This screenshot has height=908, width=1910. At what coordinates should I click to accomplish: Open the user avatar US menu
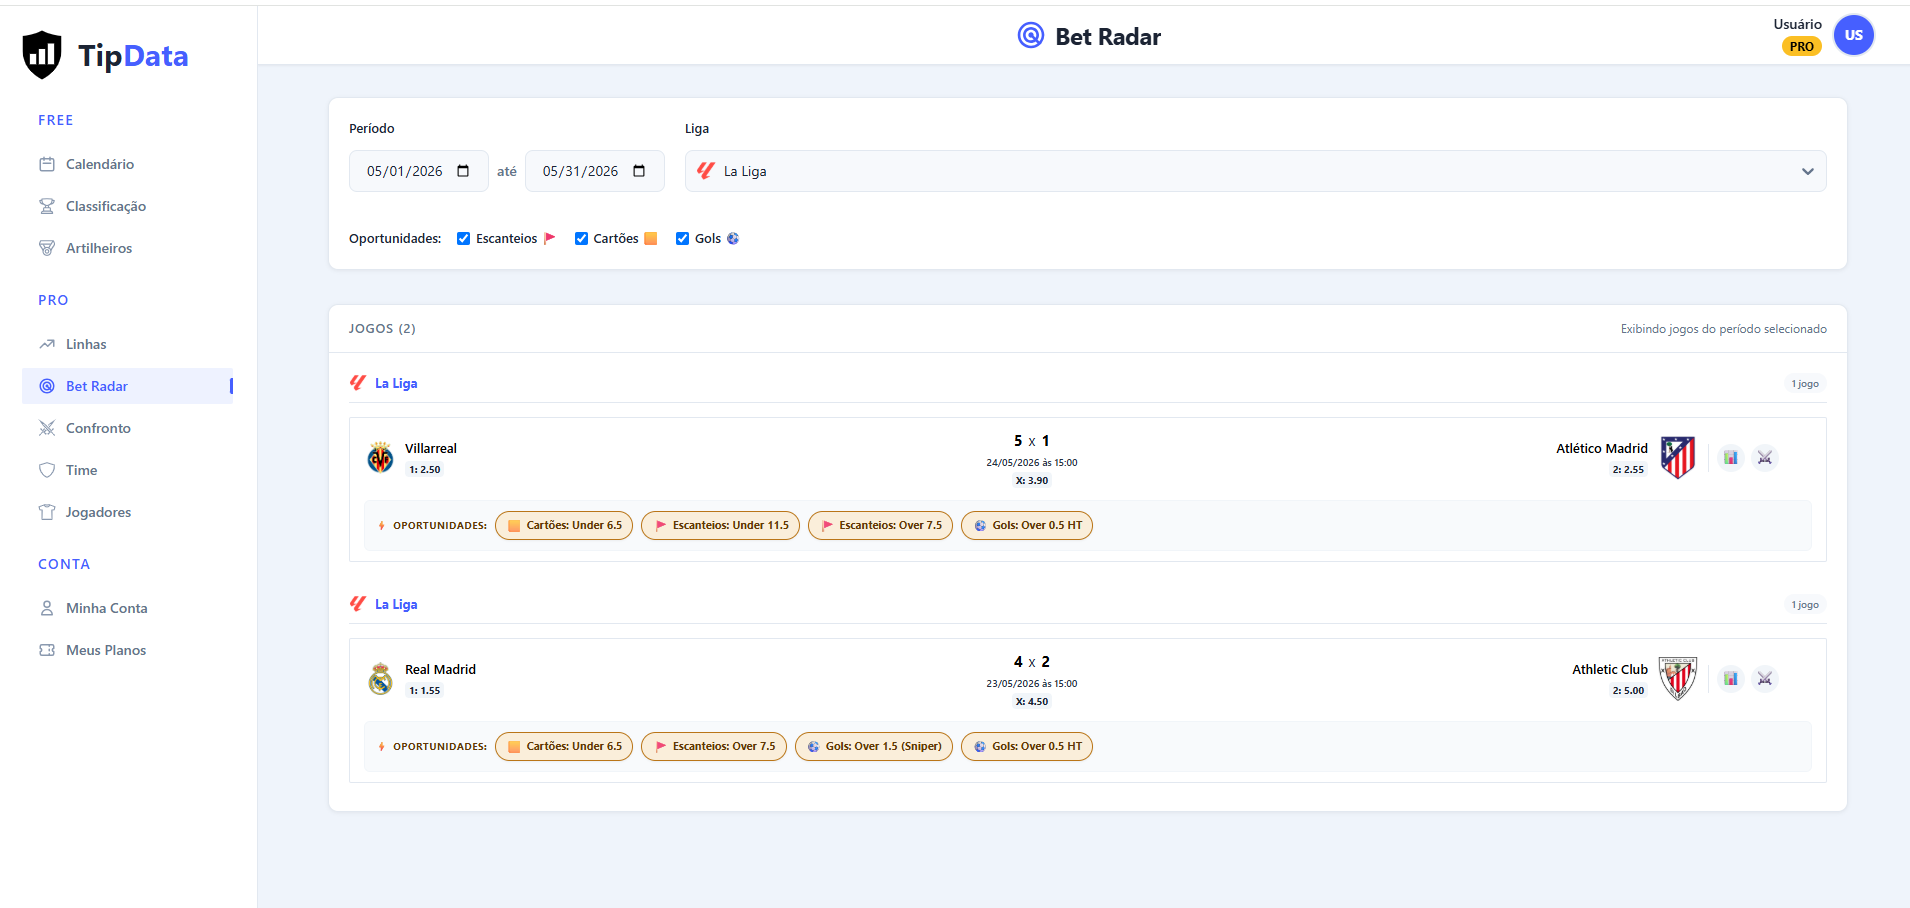[1854, 35]
